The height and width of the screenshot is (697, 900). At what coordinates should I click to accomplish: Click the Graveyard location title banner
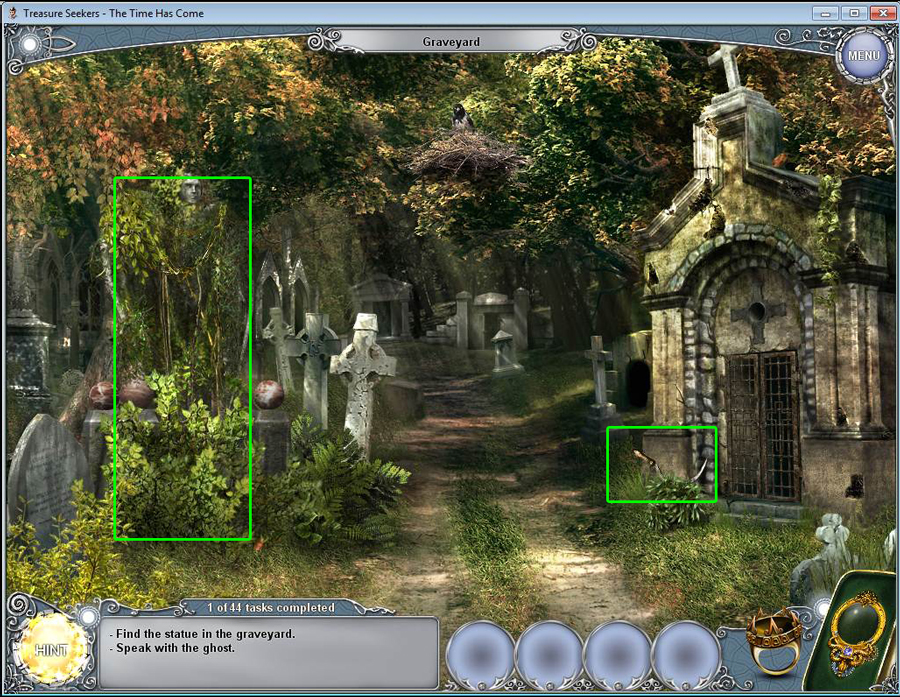click(452, 42)
